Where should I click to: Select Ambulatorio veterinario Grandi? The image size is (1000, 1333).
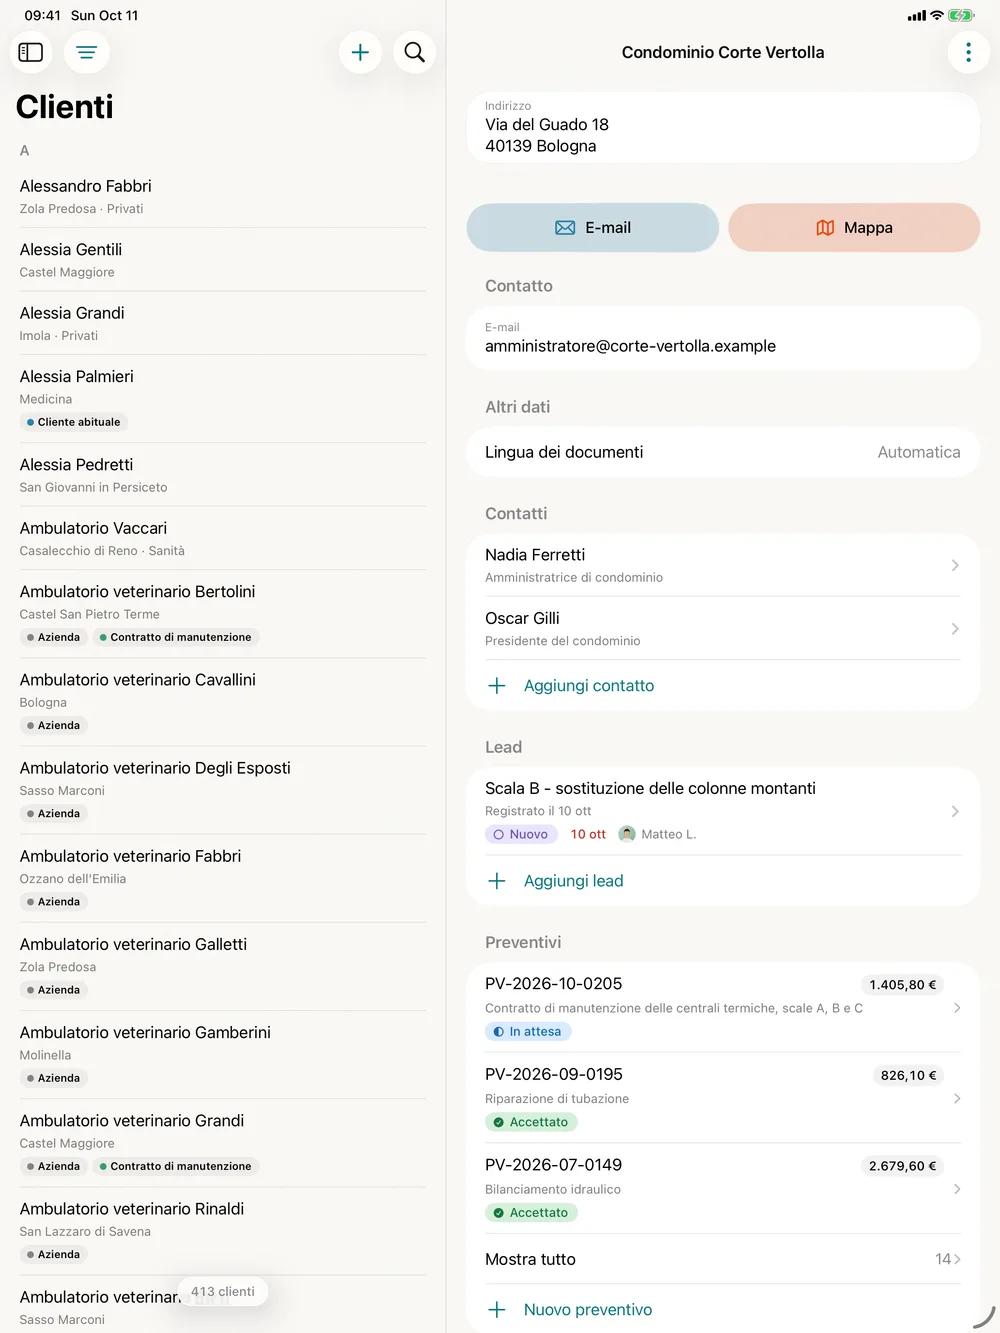pos(222,1142)
